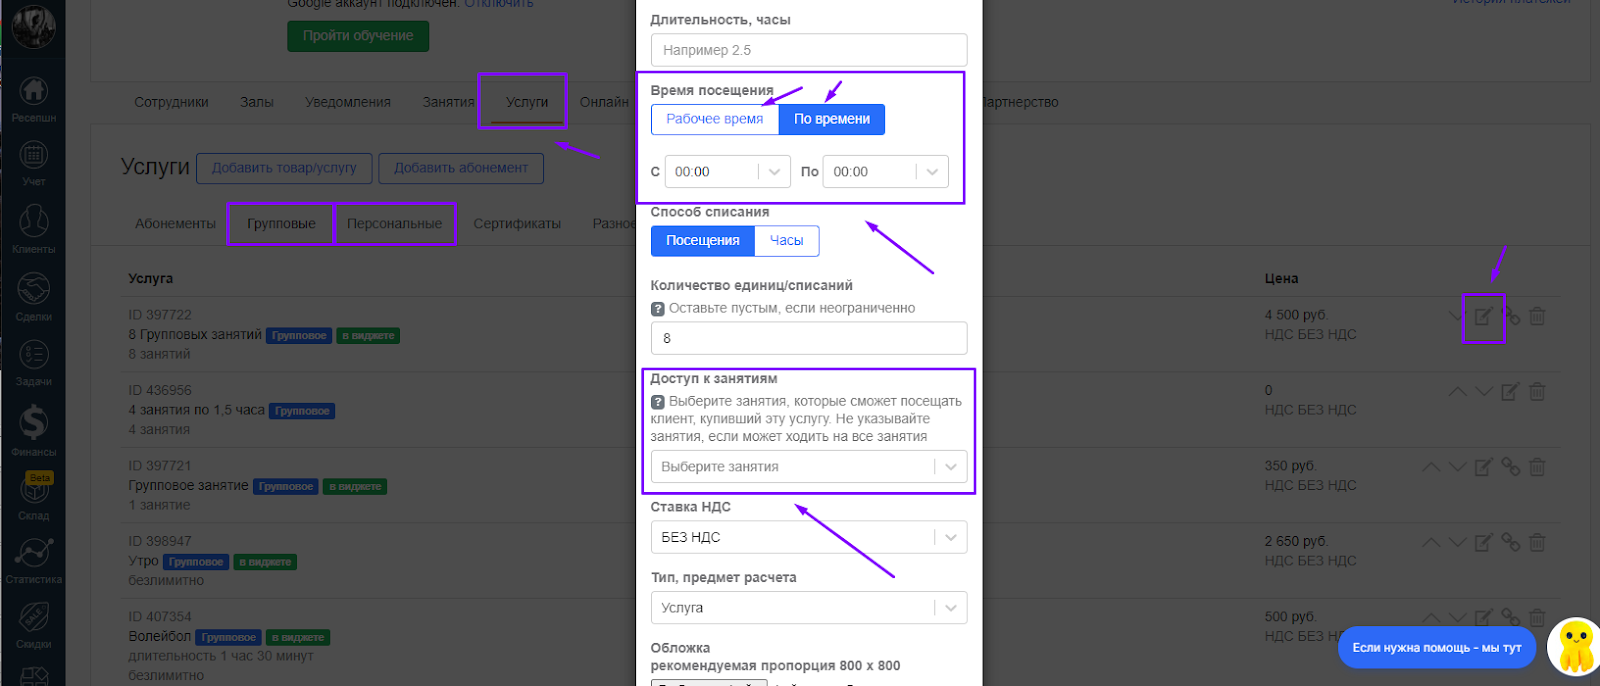Open the С start time dropdown
The width and height of the screenshot is (1600, 686).
(728, 172)
